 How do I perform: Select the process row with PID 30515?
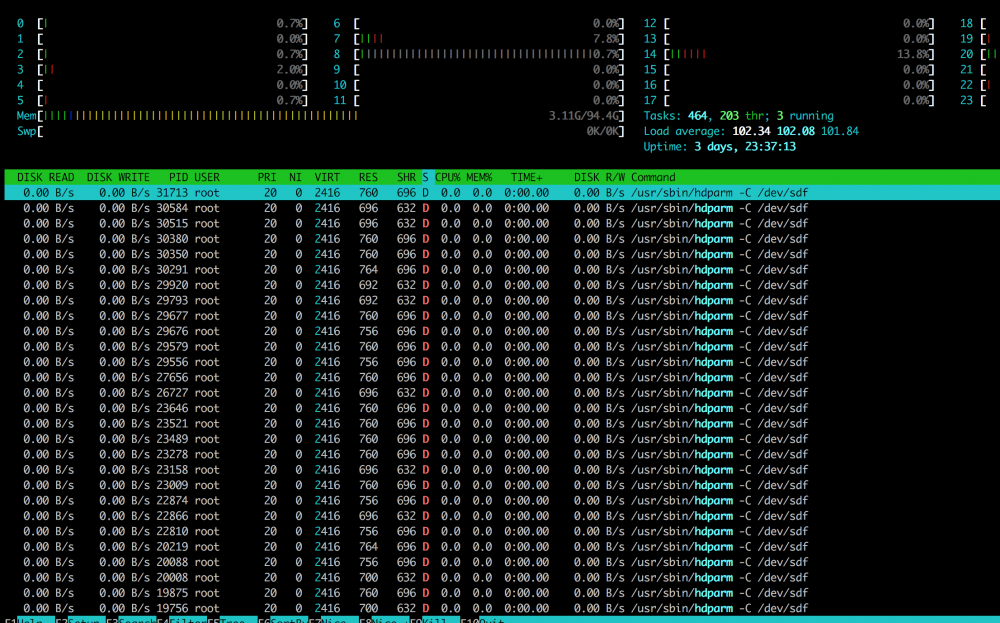pyautogui.click(x=502, y=223)
